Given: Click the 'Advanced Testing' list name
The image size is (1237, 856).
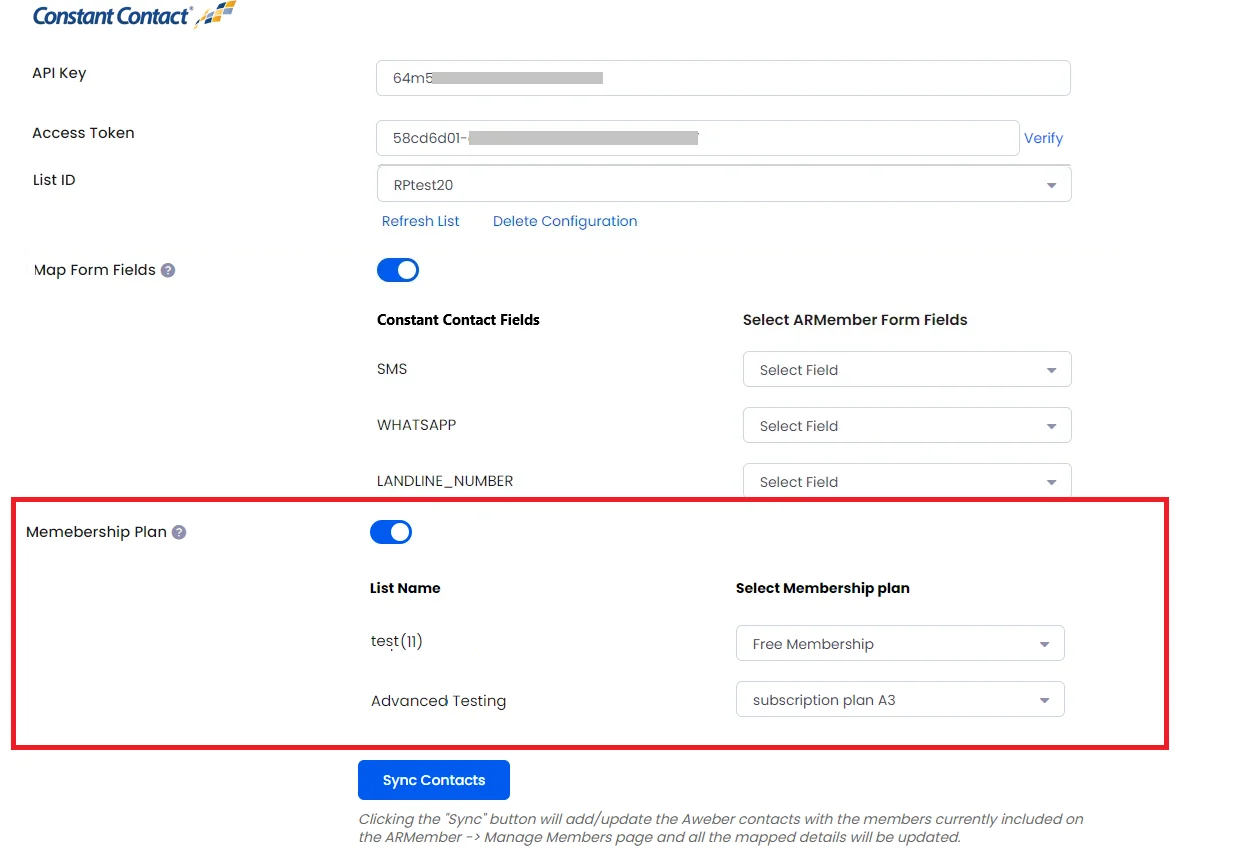Looking at the screenshot, I should click(438, 701).
